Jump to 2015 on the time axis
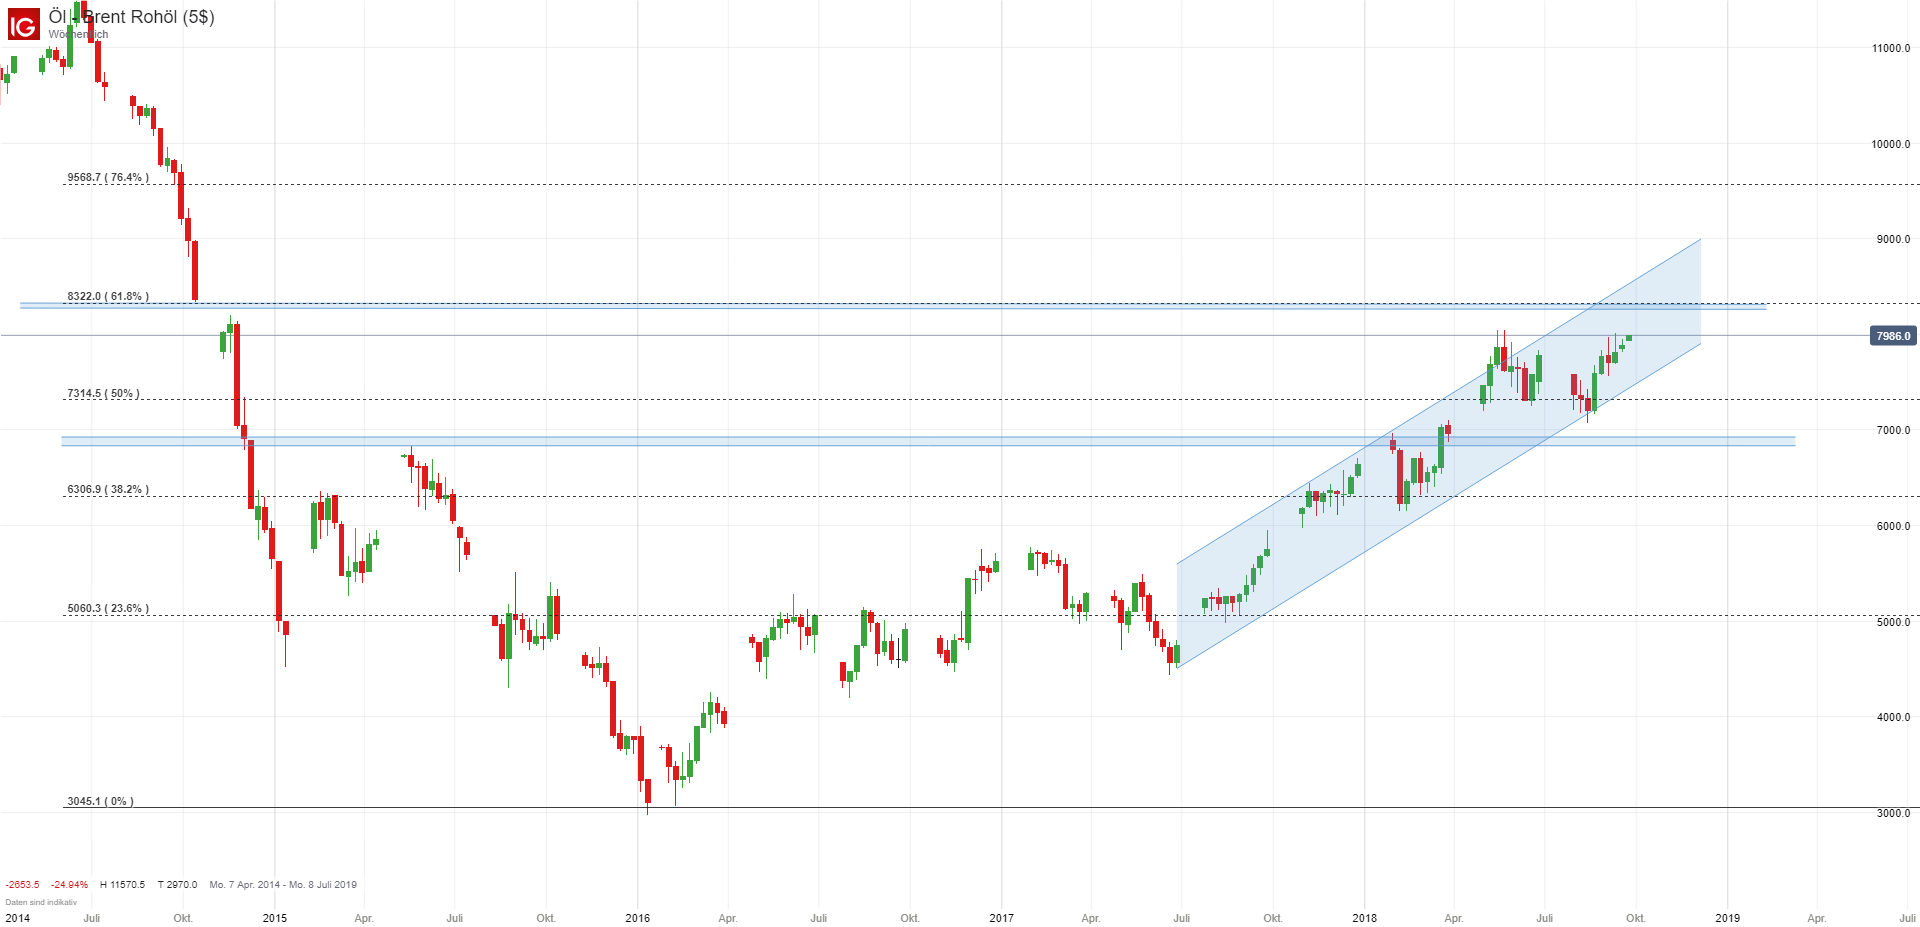The width and height of the screenshot is (1920, 927). (275, 918)
